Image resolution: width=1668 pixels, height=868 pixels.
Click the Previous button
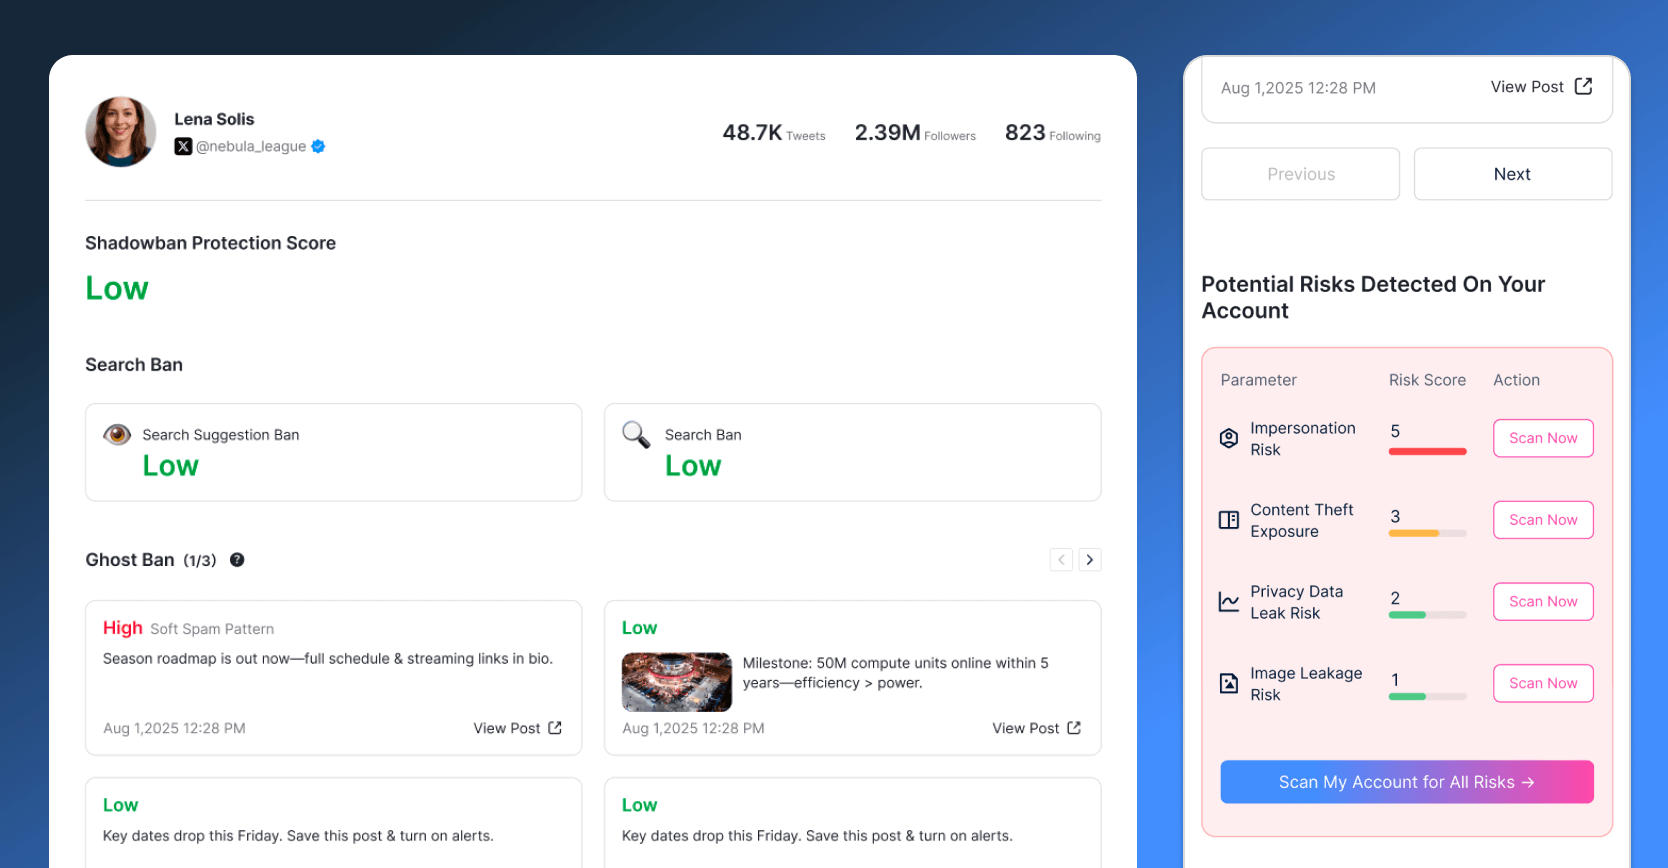[x=1301, y=174]
